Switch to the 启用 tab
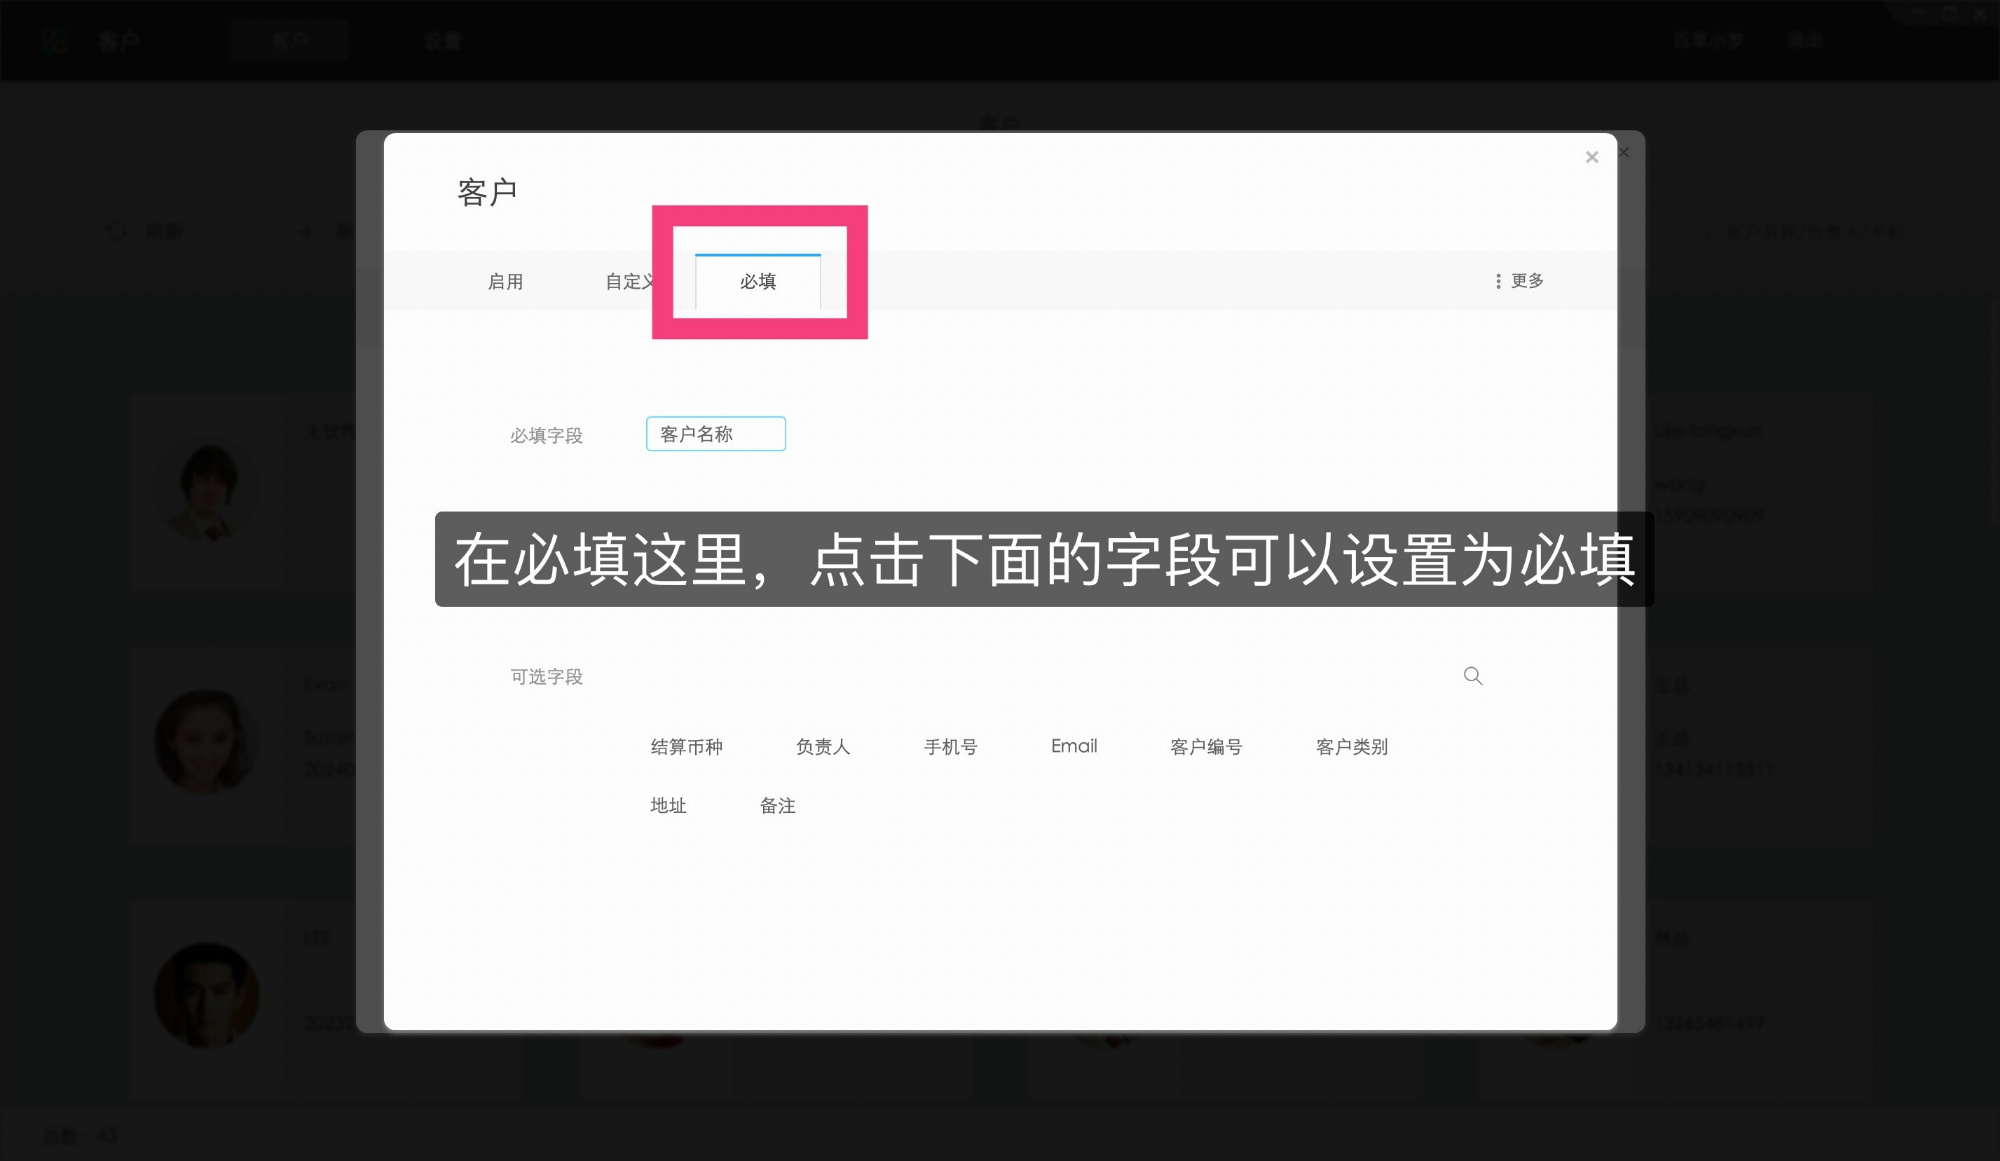The image size is (2000, 1161). [x=505, y=281]
